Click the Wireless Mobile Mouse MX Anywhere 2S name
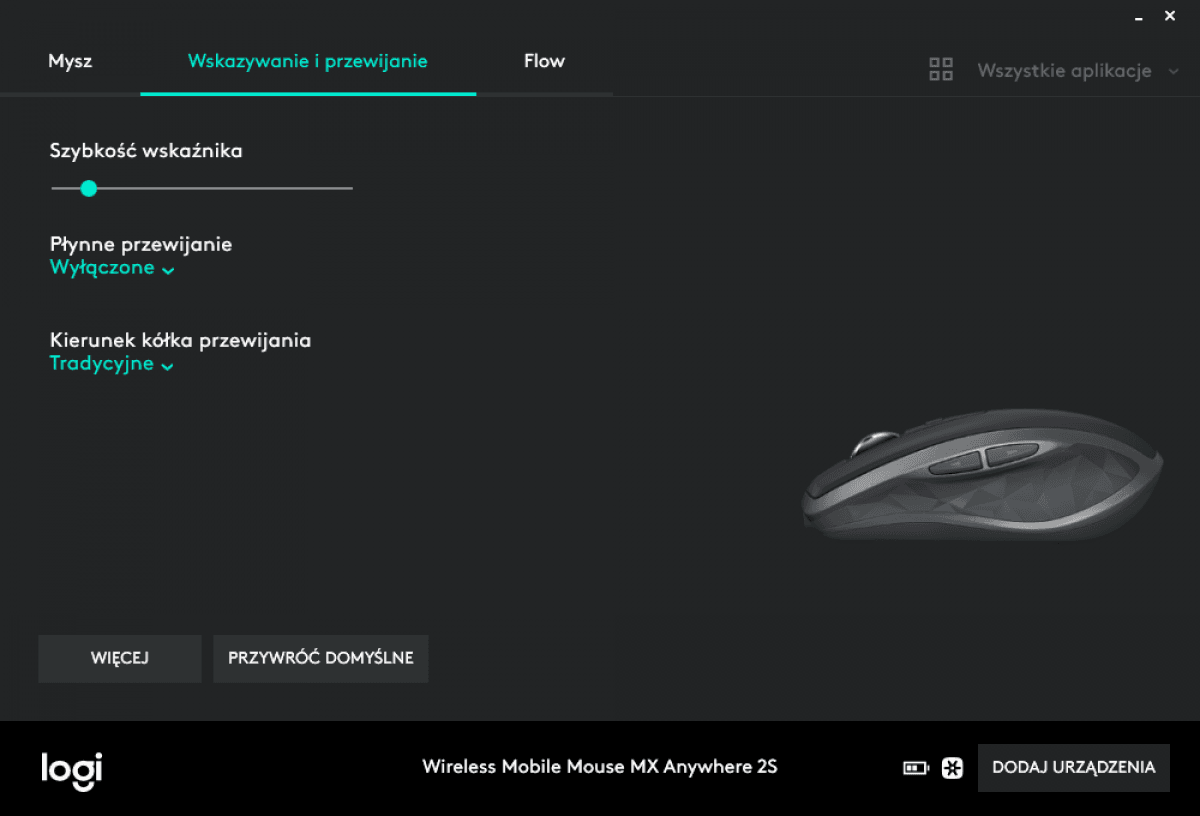The height and width of the screenshot is (816, 1200). [x=599, y=767]
